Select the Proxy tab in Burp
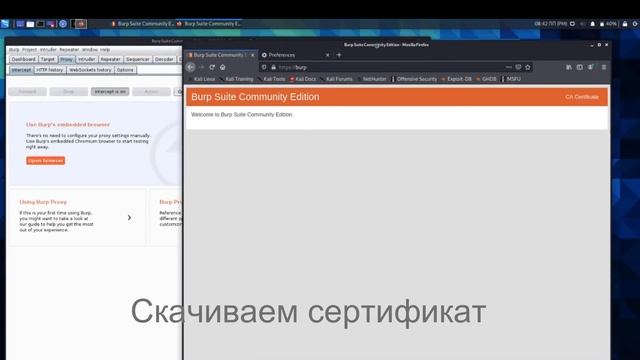The height and width of the screenshot is (360, 640). point(67,59)
